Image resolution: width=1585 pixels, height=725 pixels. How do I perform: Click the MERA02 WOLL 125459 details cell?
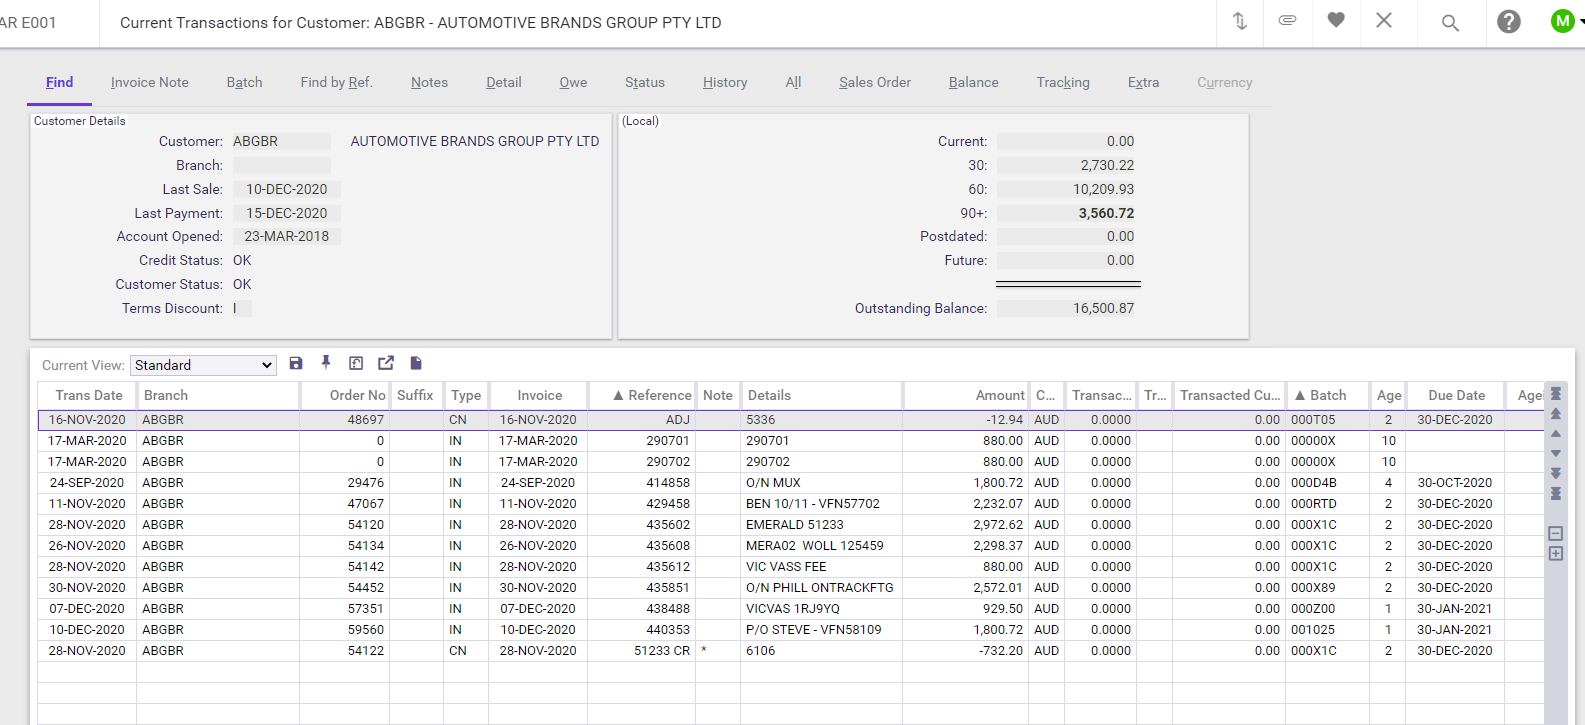point(821,545)
